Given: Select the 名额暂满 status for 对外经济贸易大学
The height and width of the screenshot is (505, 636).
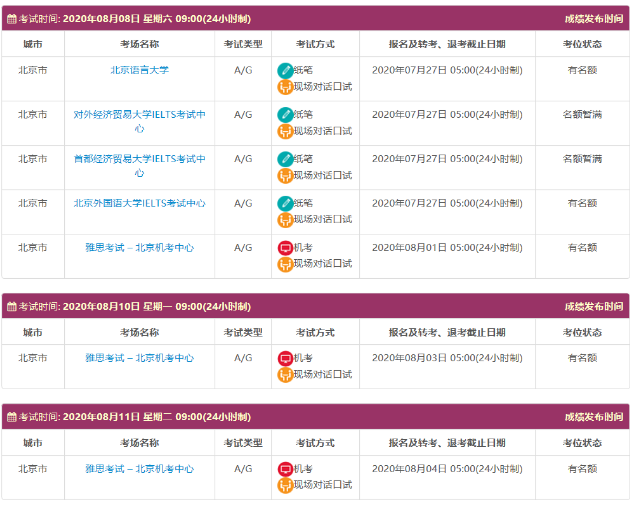Looking at the screenshot, I should [582, 114].
